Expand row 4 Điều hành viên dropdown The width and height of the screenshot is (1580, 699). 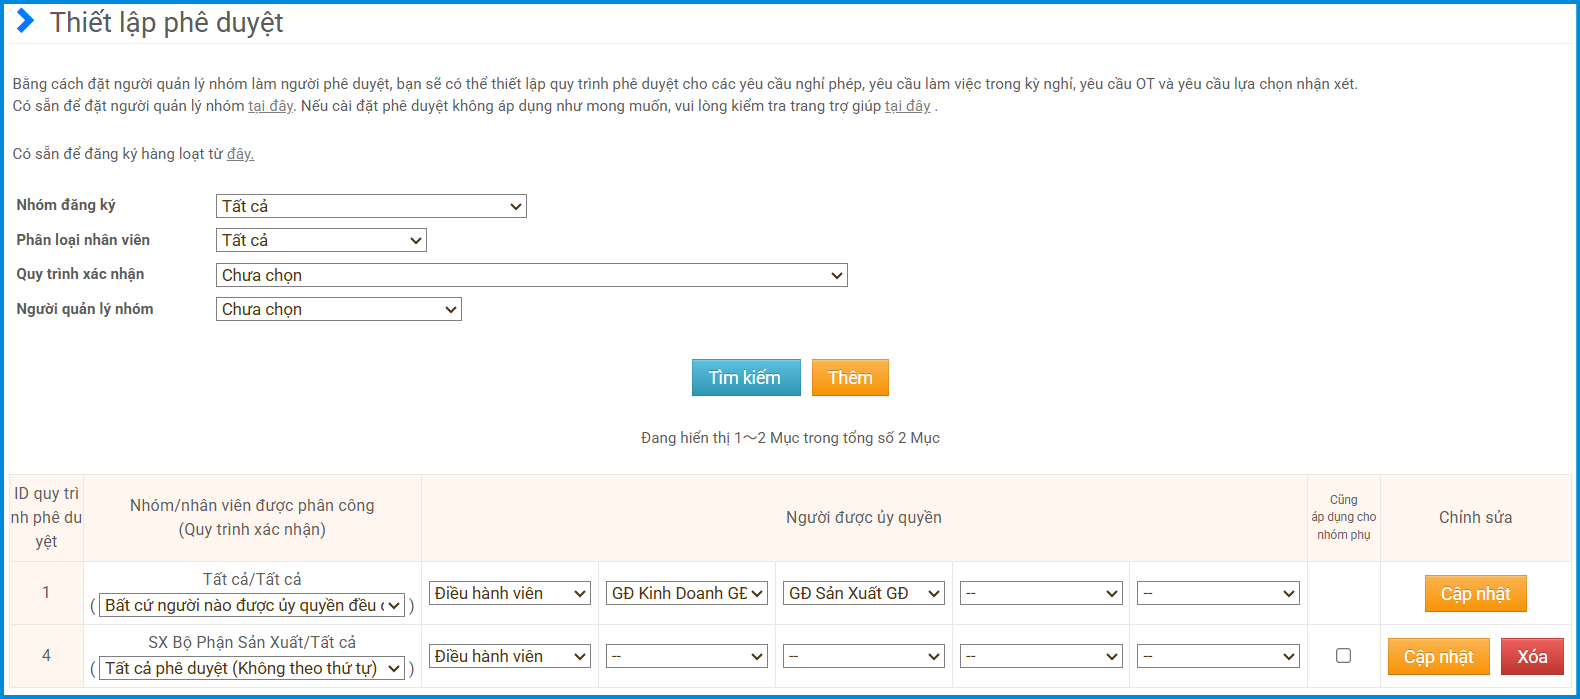[x=510, y=656]
